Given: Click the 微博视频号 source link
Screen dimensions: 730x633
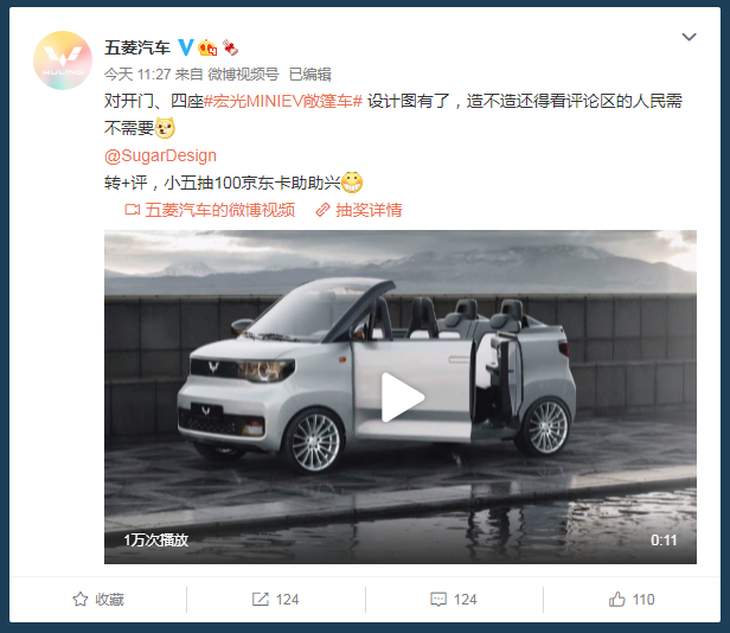Looking at the screenshot, I should click(x=243, y=74).
